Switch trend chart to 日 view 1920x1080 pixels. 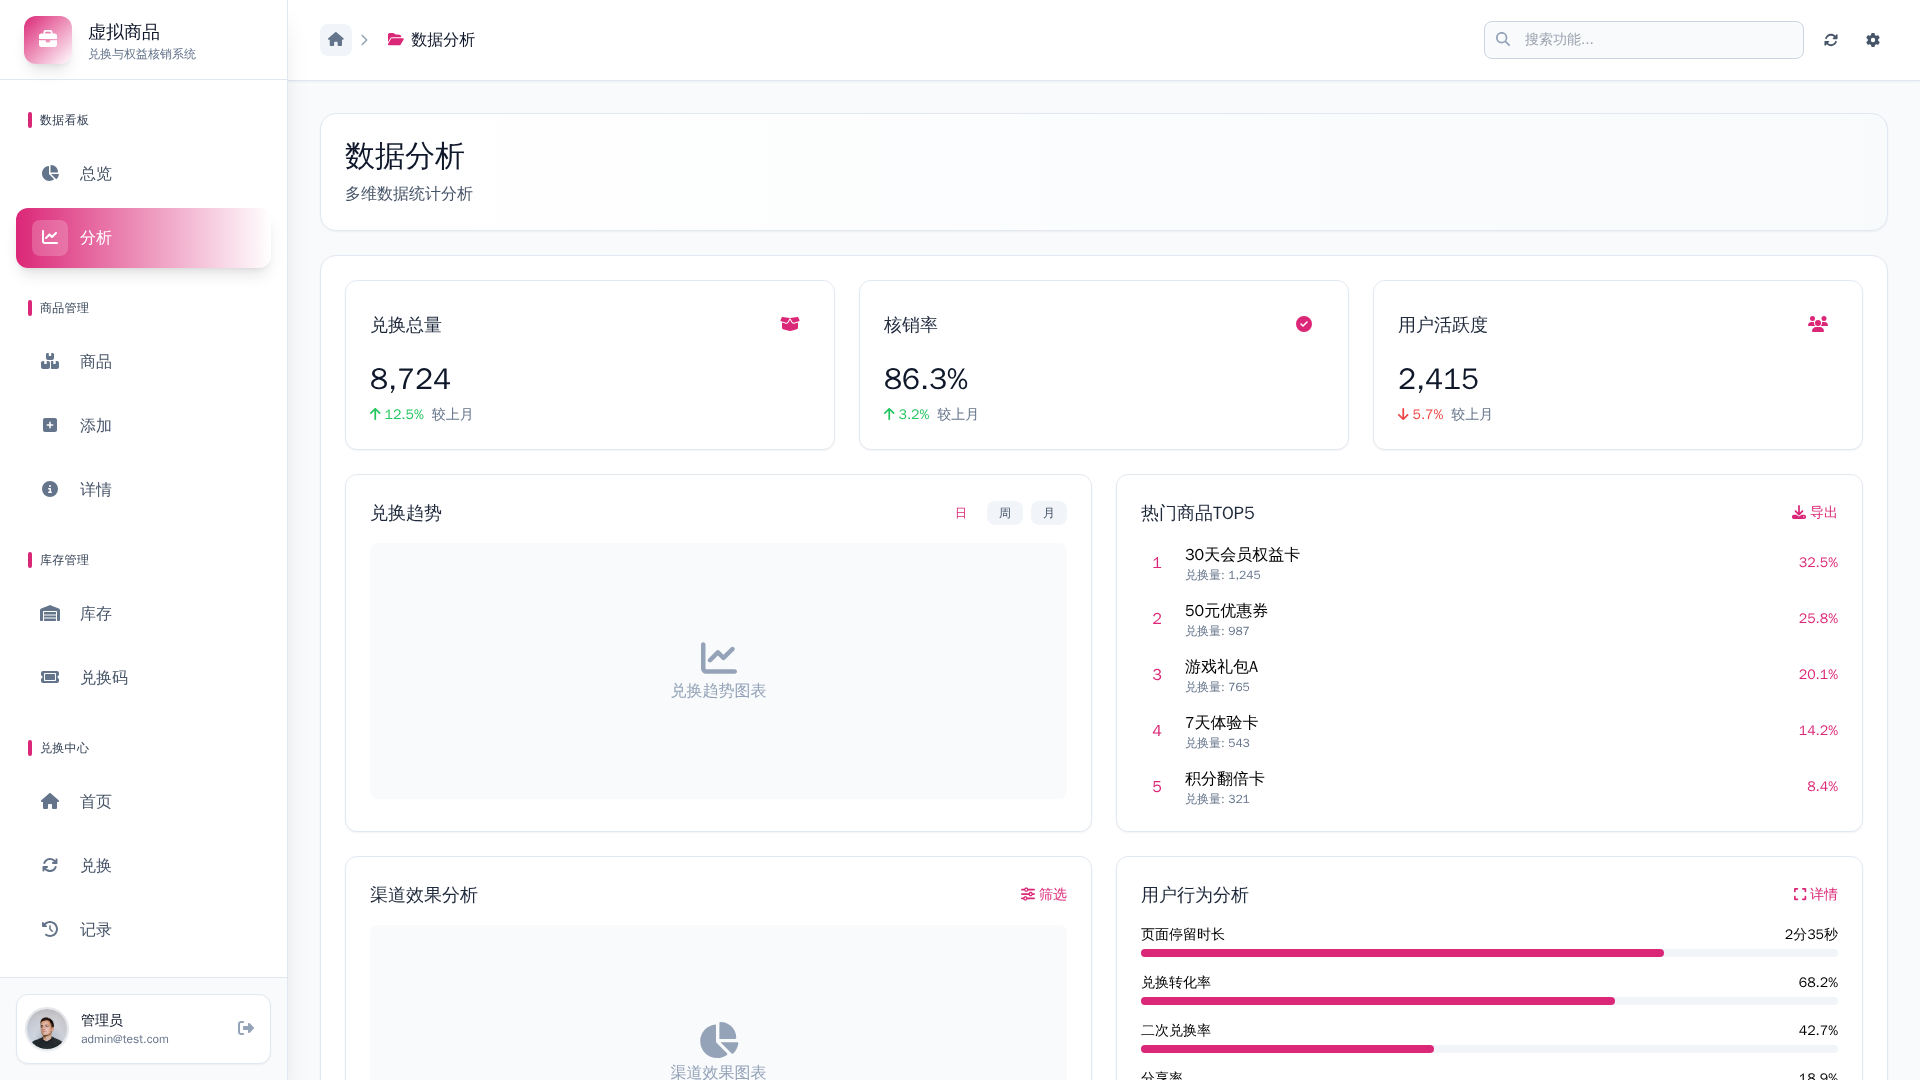click(x=961, y=513)
